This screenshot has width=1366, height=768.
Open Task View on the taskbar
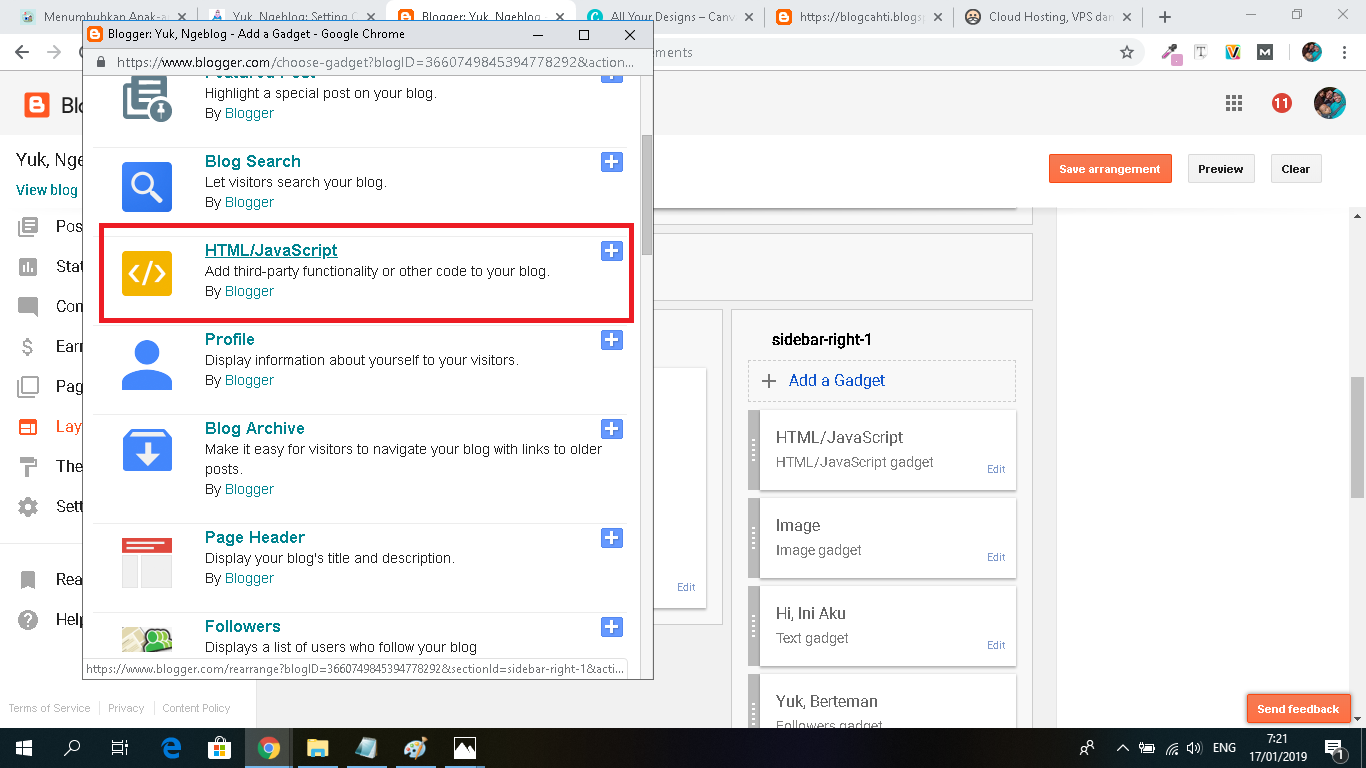[119, 747]
